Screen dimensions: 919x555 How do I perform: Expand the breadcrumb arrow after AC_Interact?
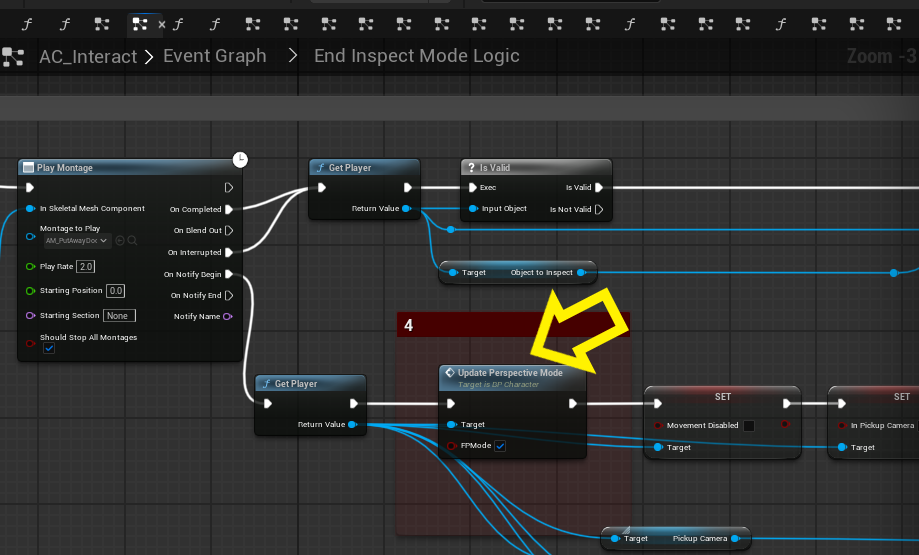coord(149,56)
